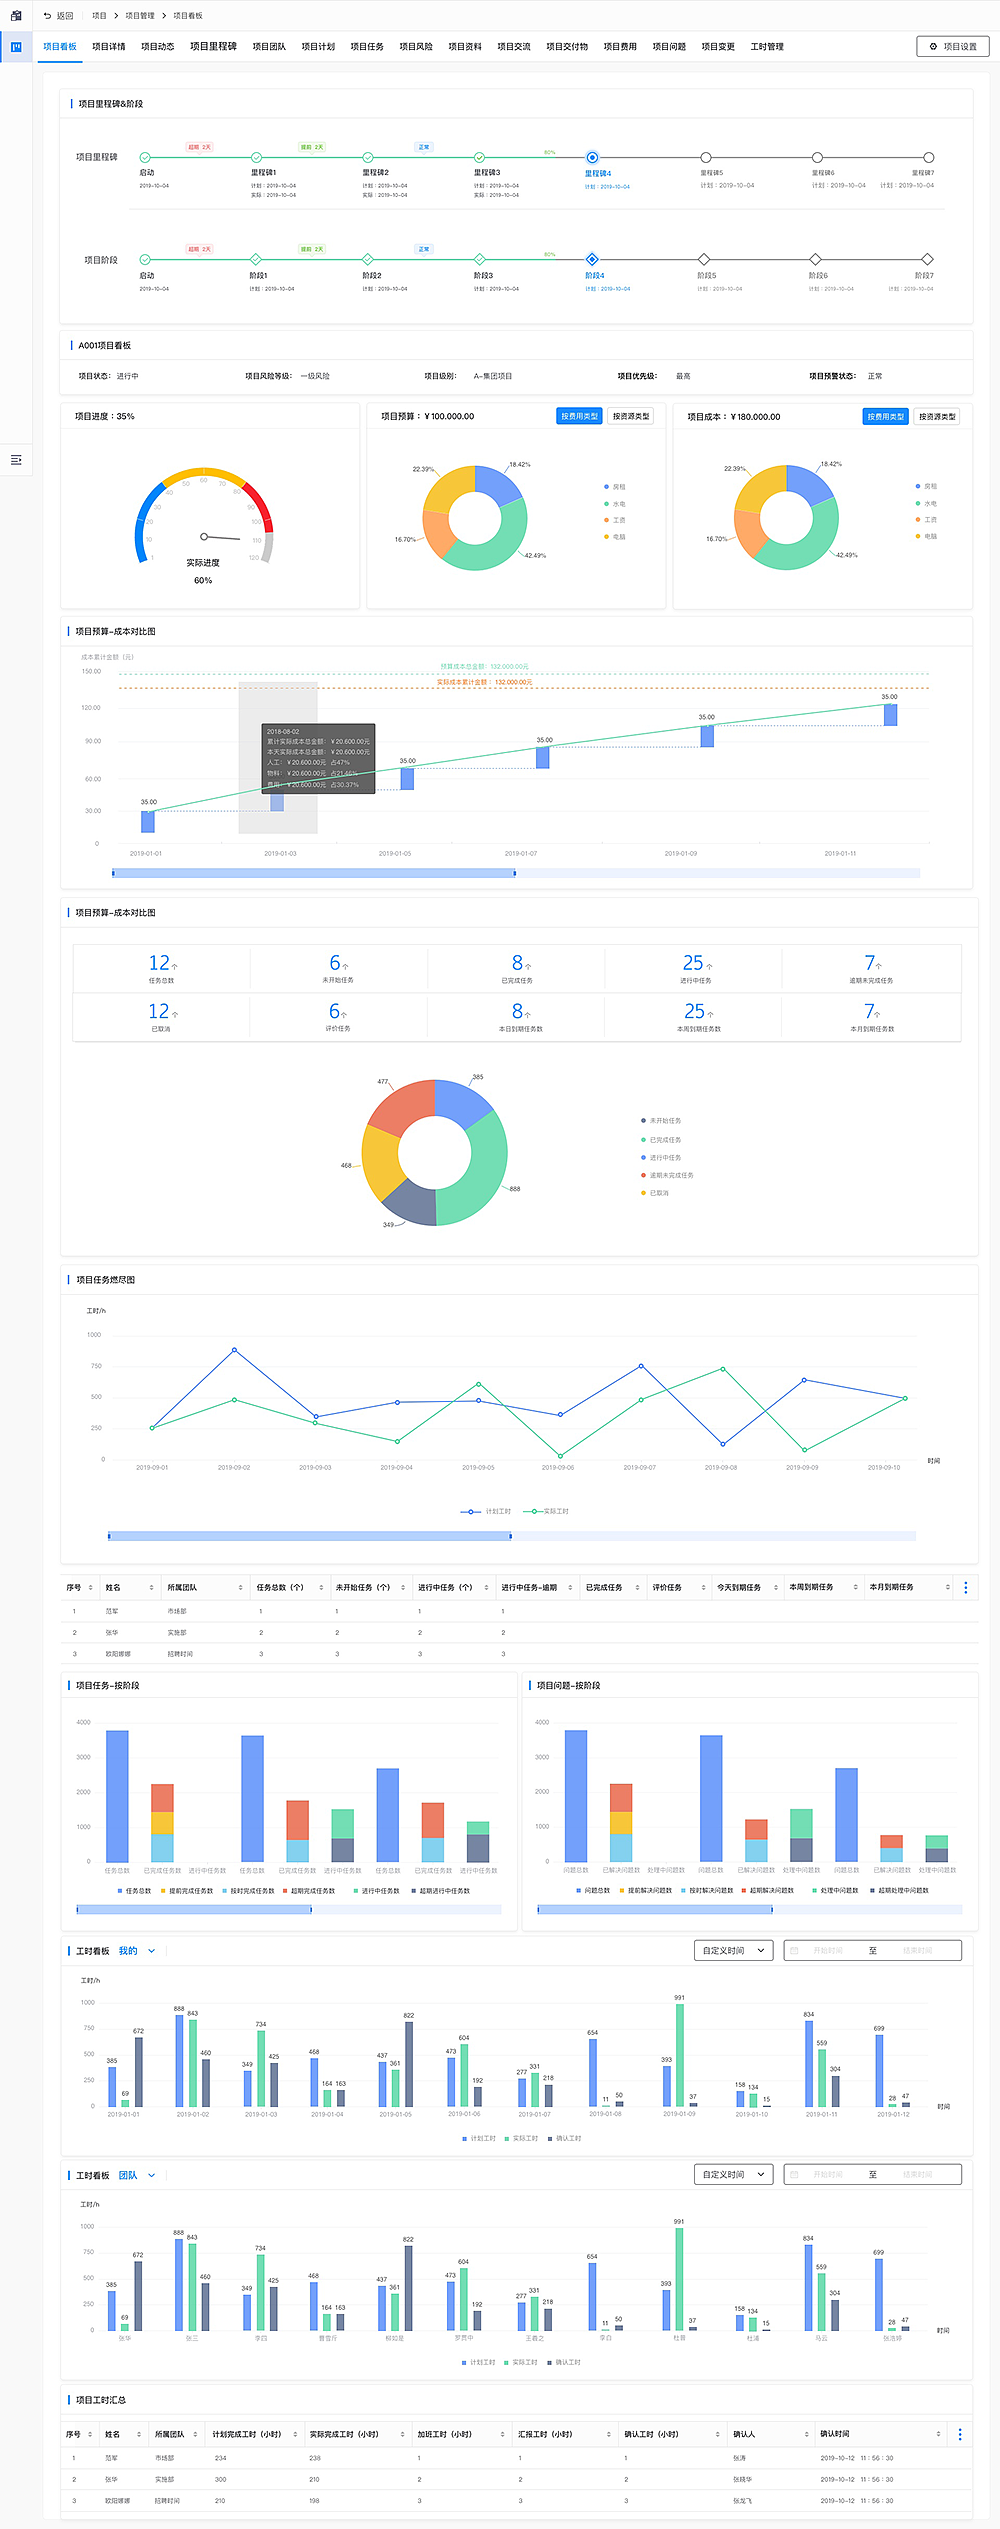Open the 自定义时间 dropdown in 我的 工时看板
The width and height of the screenshot is (1000, 2529).
coord(734,1951)
